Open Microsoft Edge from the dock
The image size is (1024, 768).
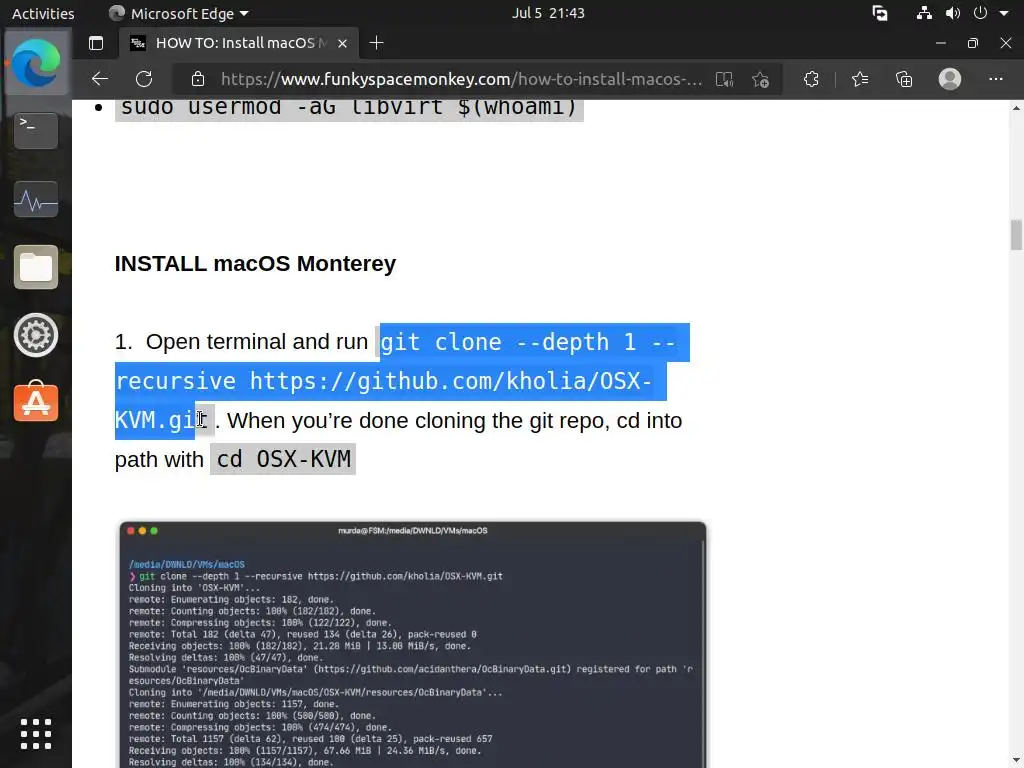tap(36, 63)
